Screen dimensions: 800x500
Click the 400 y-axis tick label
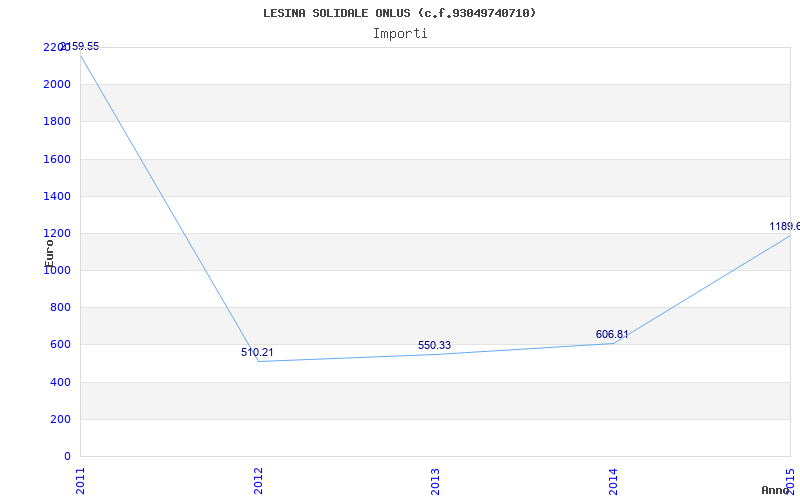click(60, 382)
